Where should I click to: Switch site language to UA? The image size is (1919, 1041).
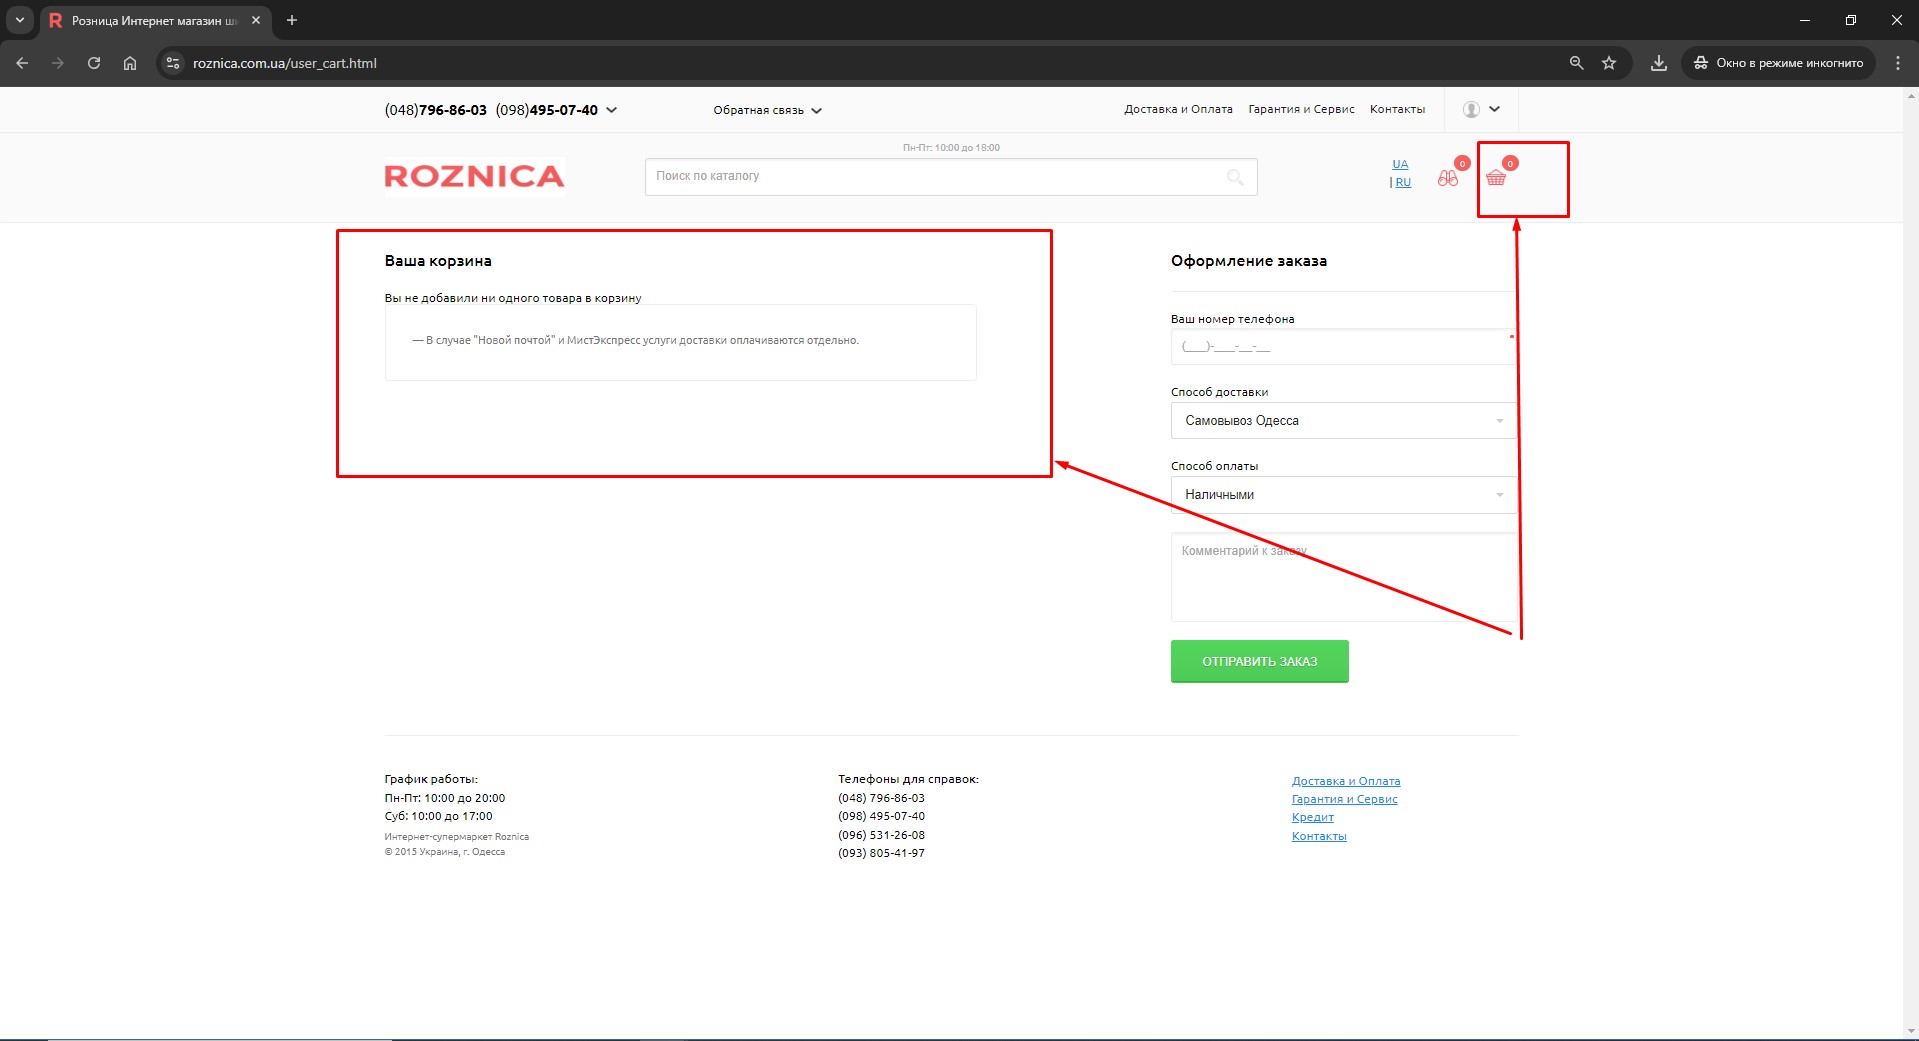point(1400,164)
